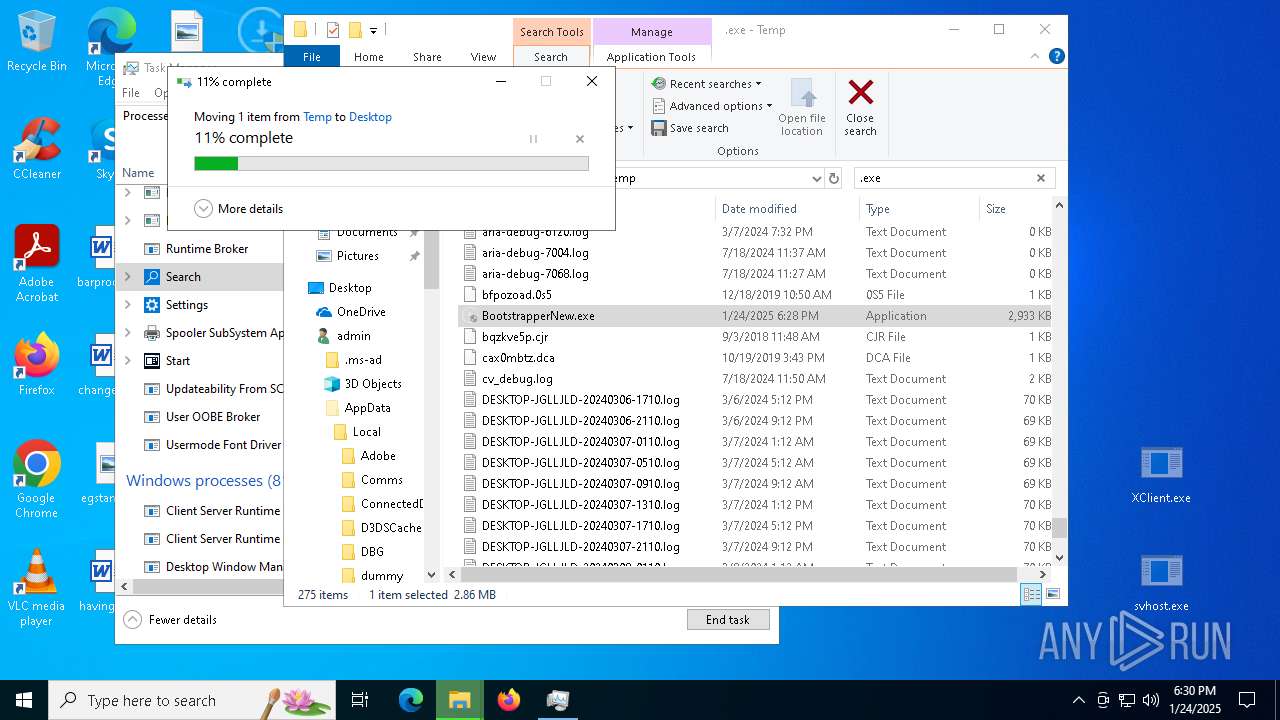The width and height of the screenshot is (1280, 720).
Task: Open Recent searches dropdown
Action: tap(706, 84)
